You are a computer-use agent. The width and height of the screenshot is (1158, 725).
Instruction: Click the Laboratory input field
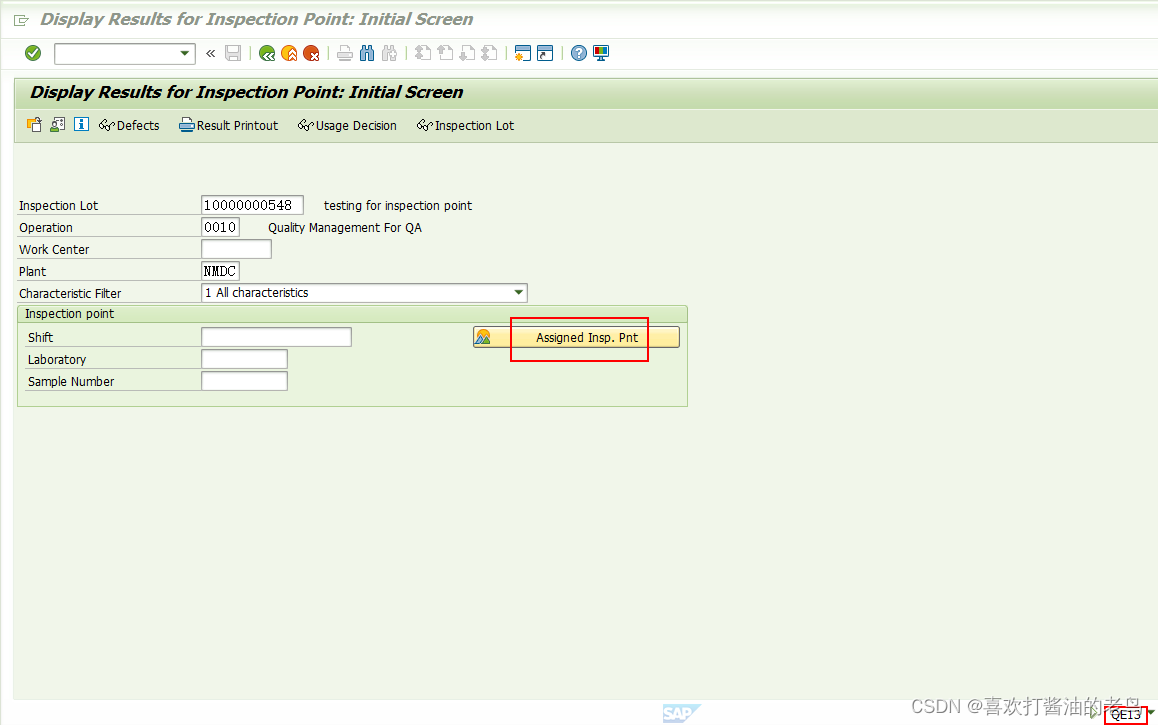tap(244, 360)
